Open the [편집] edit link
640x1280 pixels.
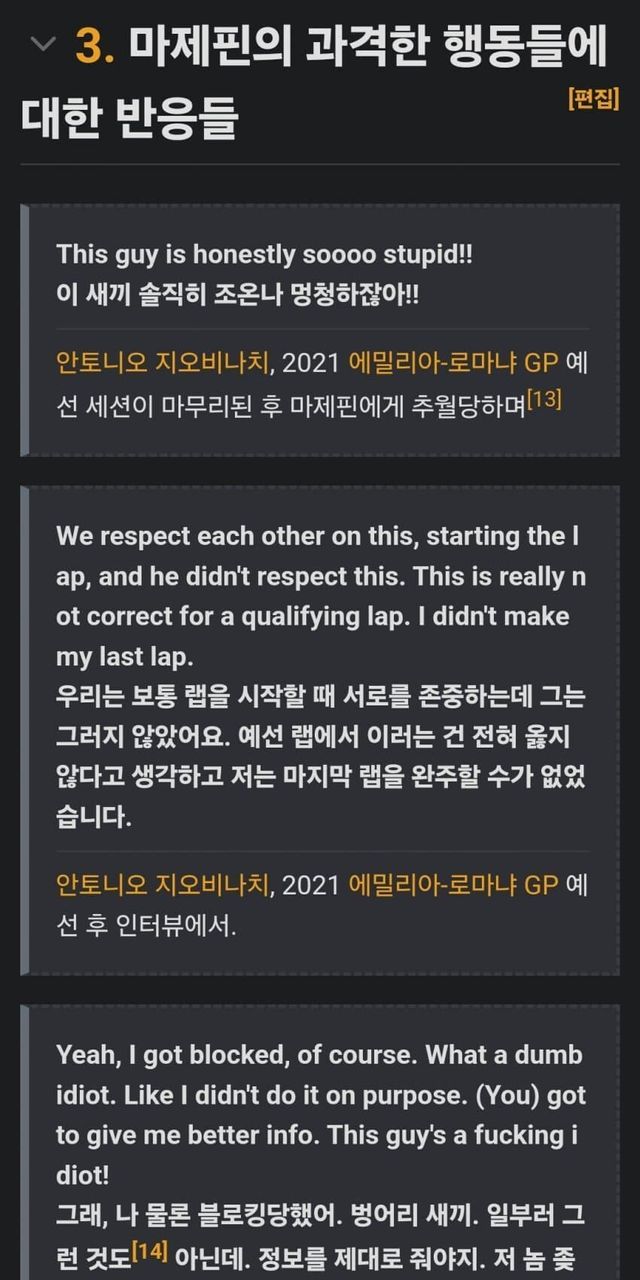[593, 99]
